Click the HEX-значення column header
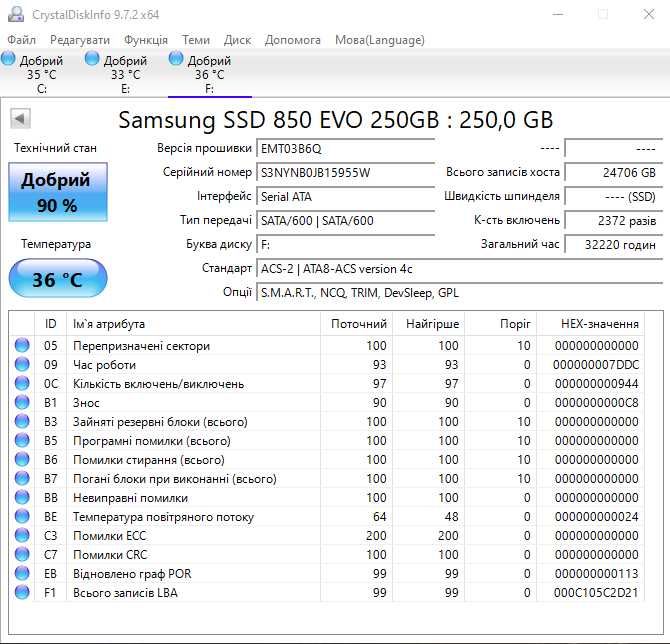Viewport: 670px width, 644px height. click(x=591, y=323)
